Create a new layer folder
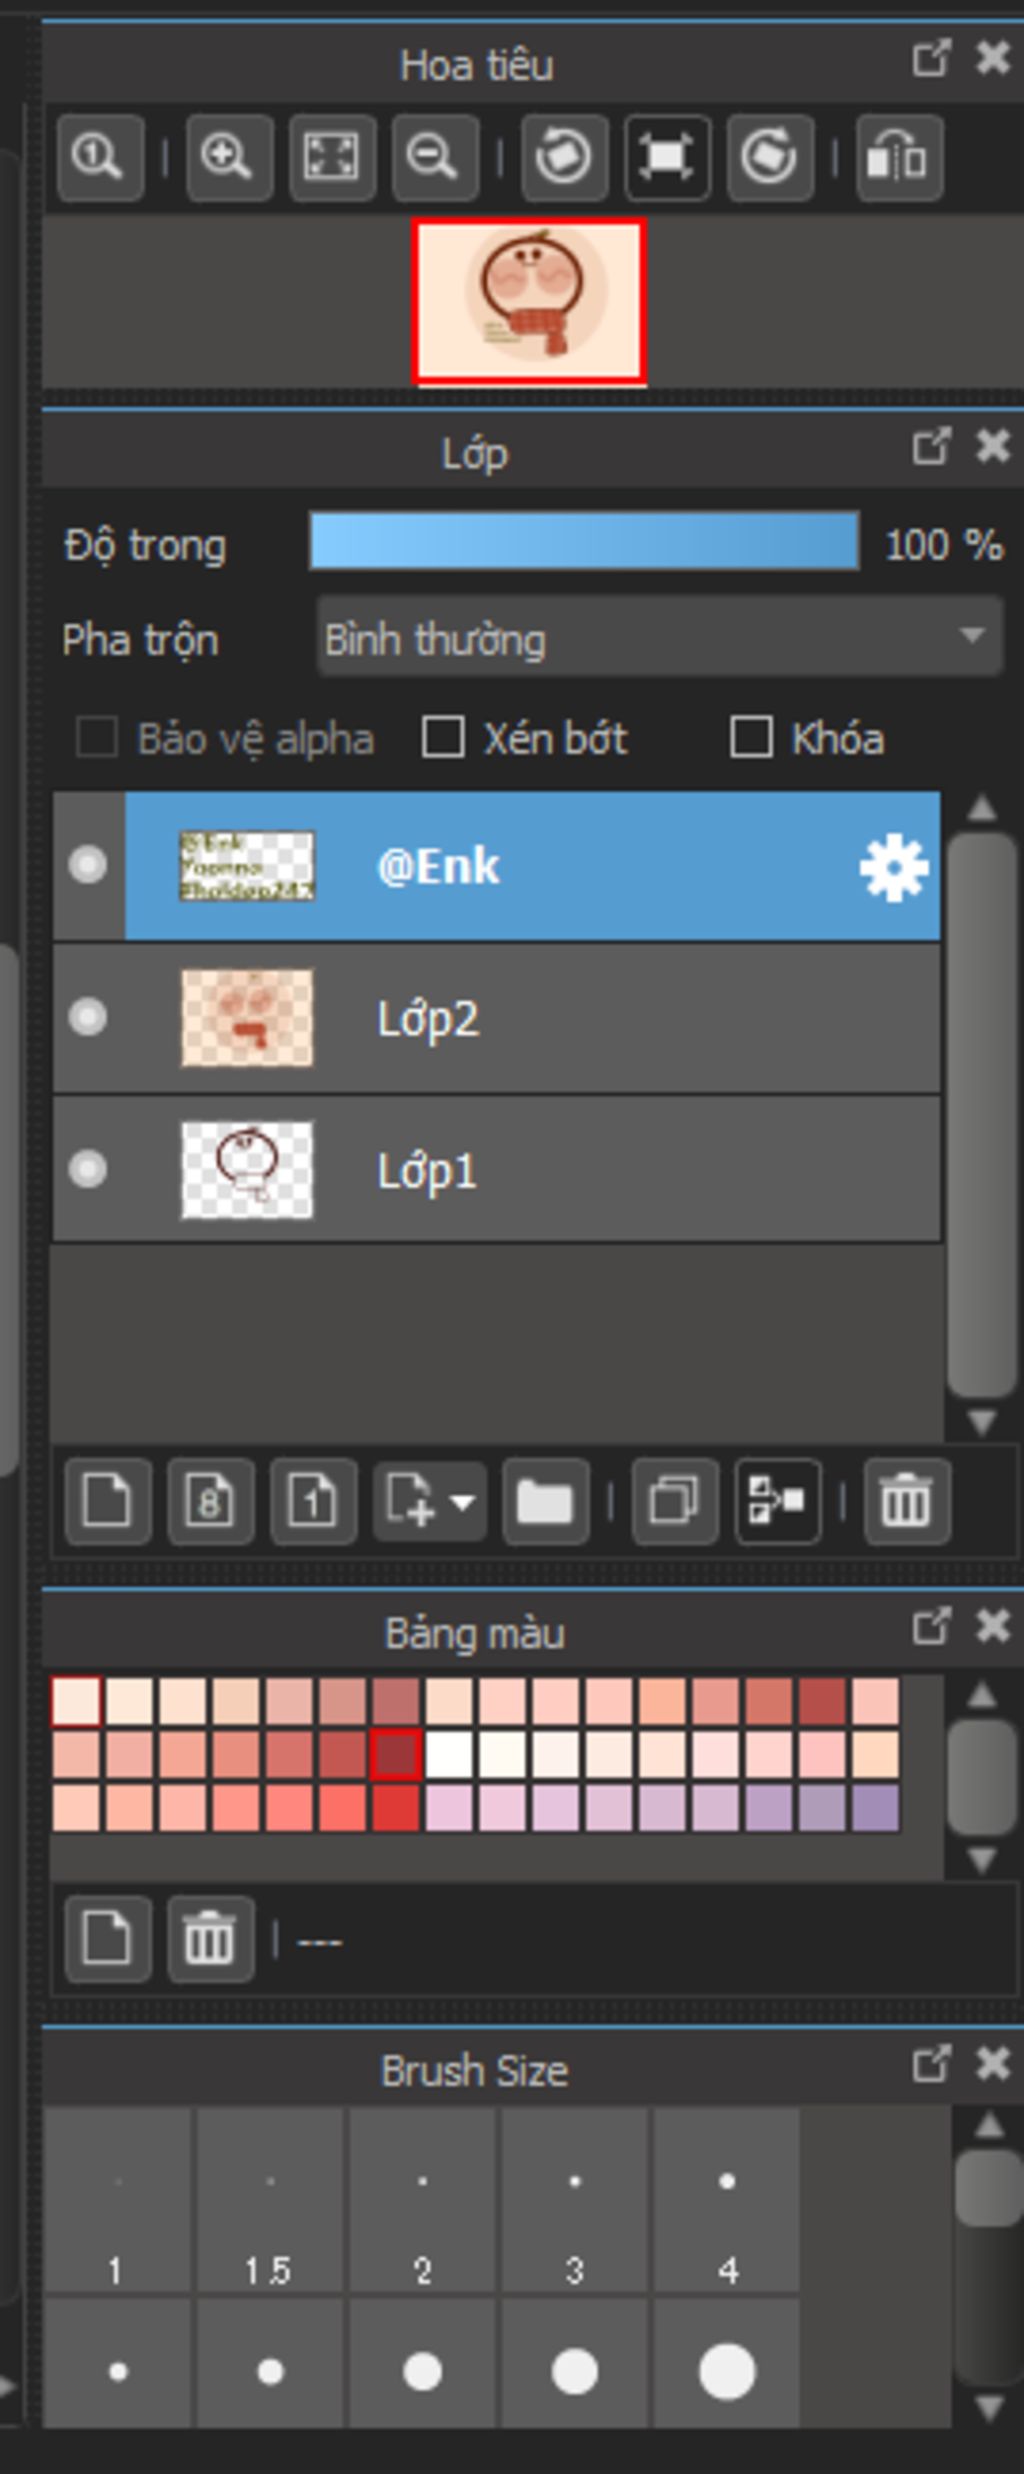 (x=546, y=1501)
